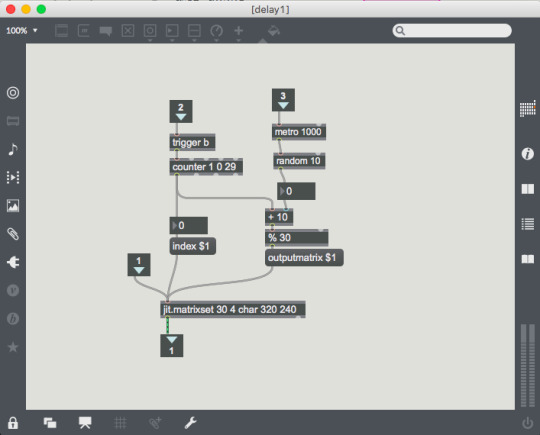Toggle the grid display icon
Screen dimensions: 540x435
pos(120,423)
